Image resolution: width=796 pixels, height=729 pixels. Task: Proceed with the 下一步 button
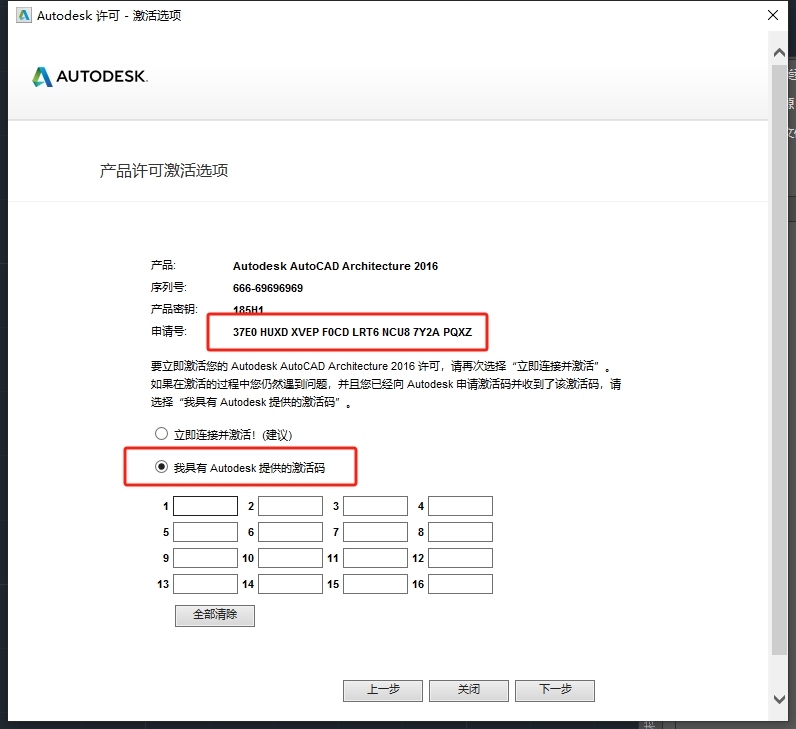pos(555,690)
